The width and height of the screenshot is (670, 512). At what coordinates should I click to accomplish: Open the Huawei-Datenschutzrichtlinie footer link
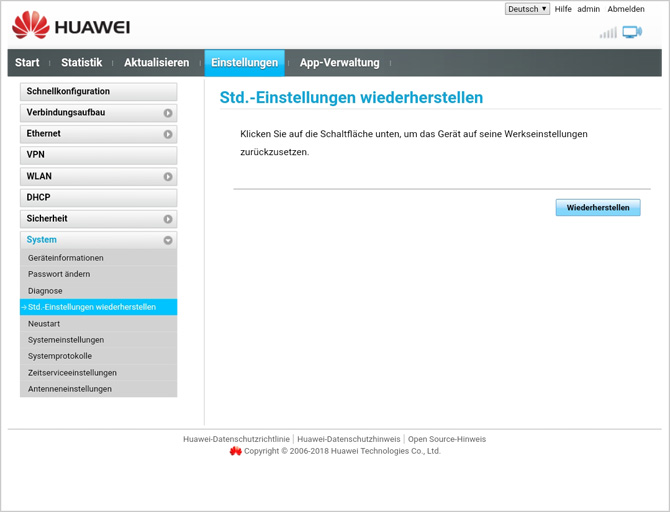pos(236,439)
